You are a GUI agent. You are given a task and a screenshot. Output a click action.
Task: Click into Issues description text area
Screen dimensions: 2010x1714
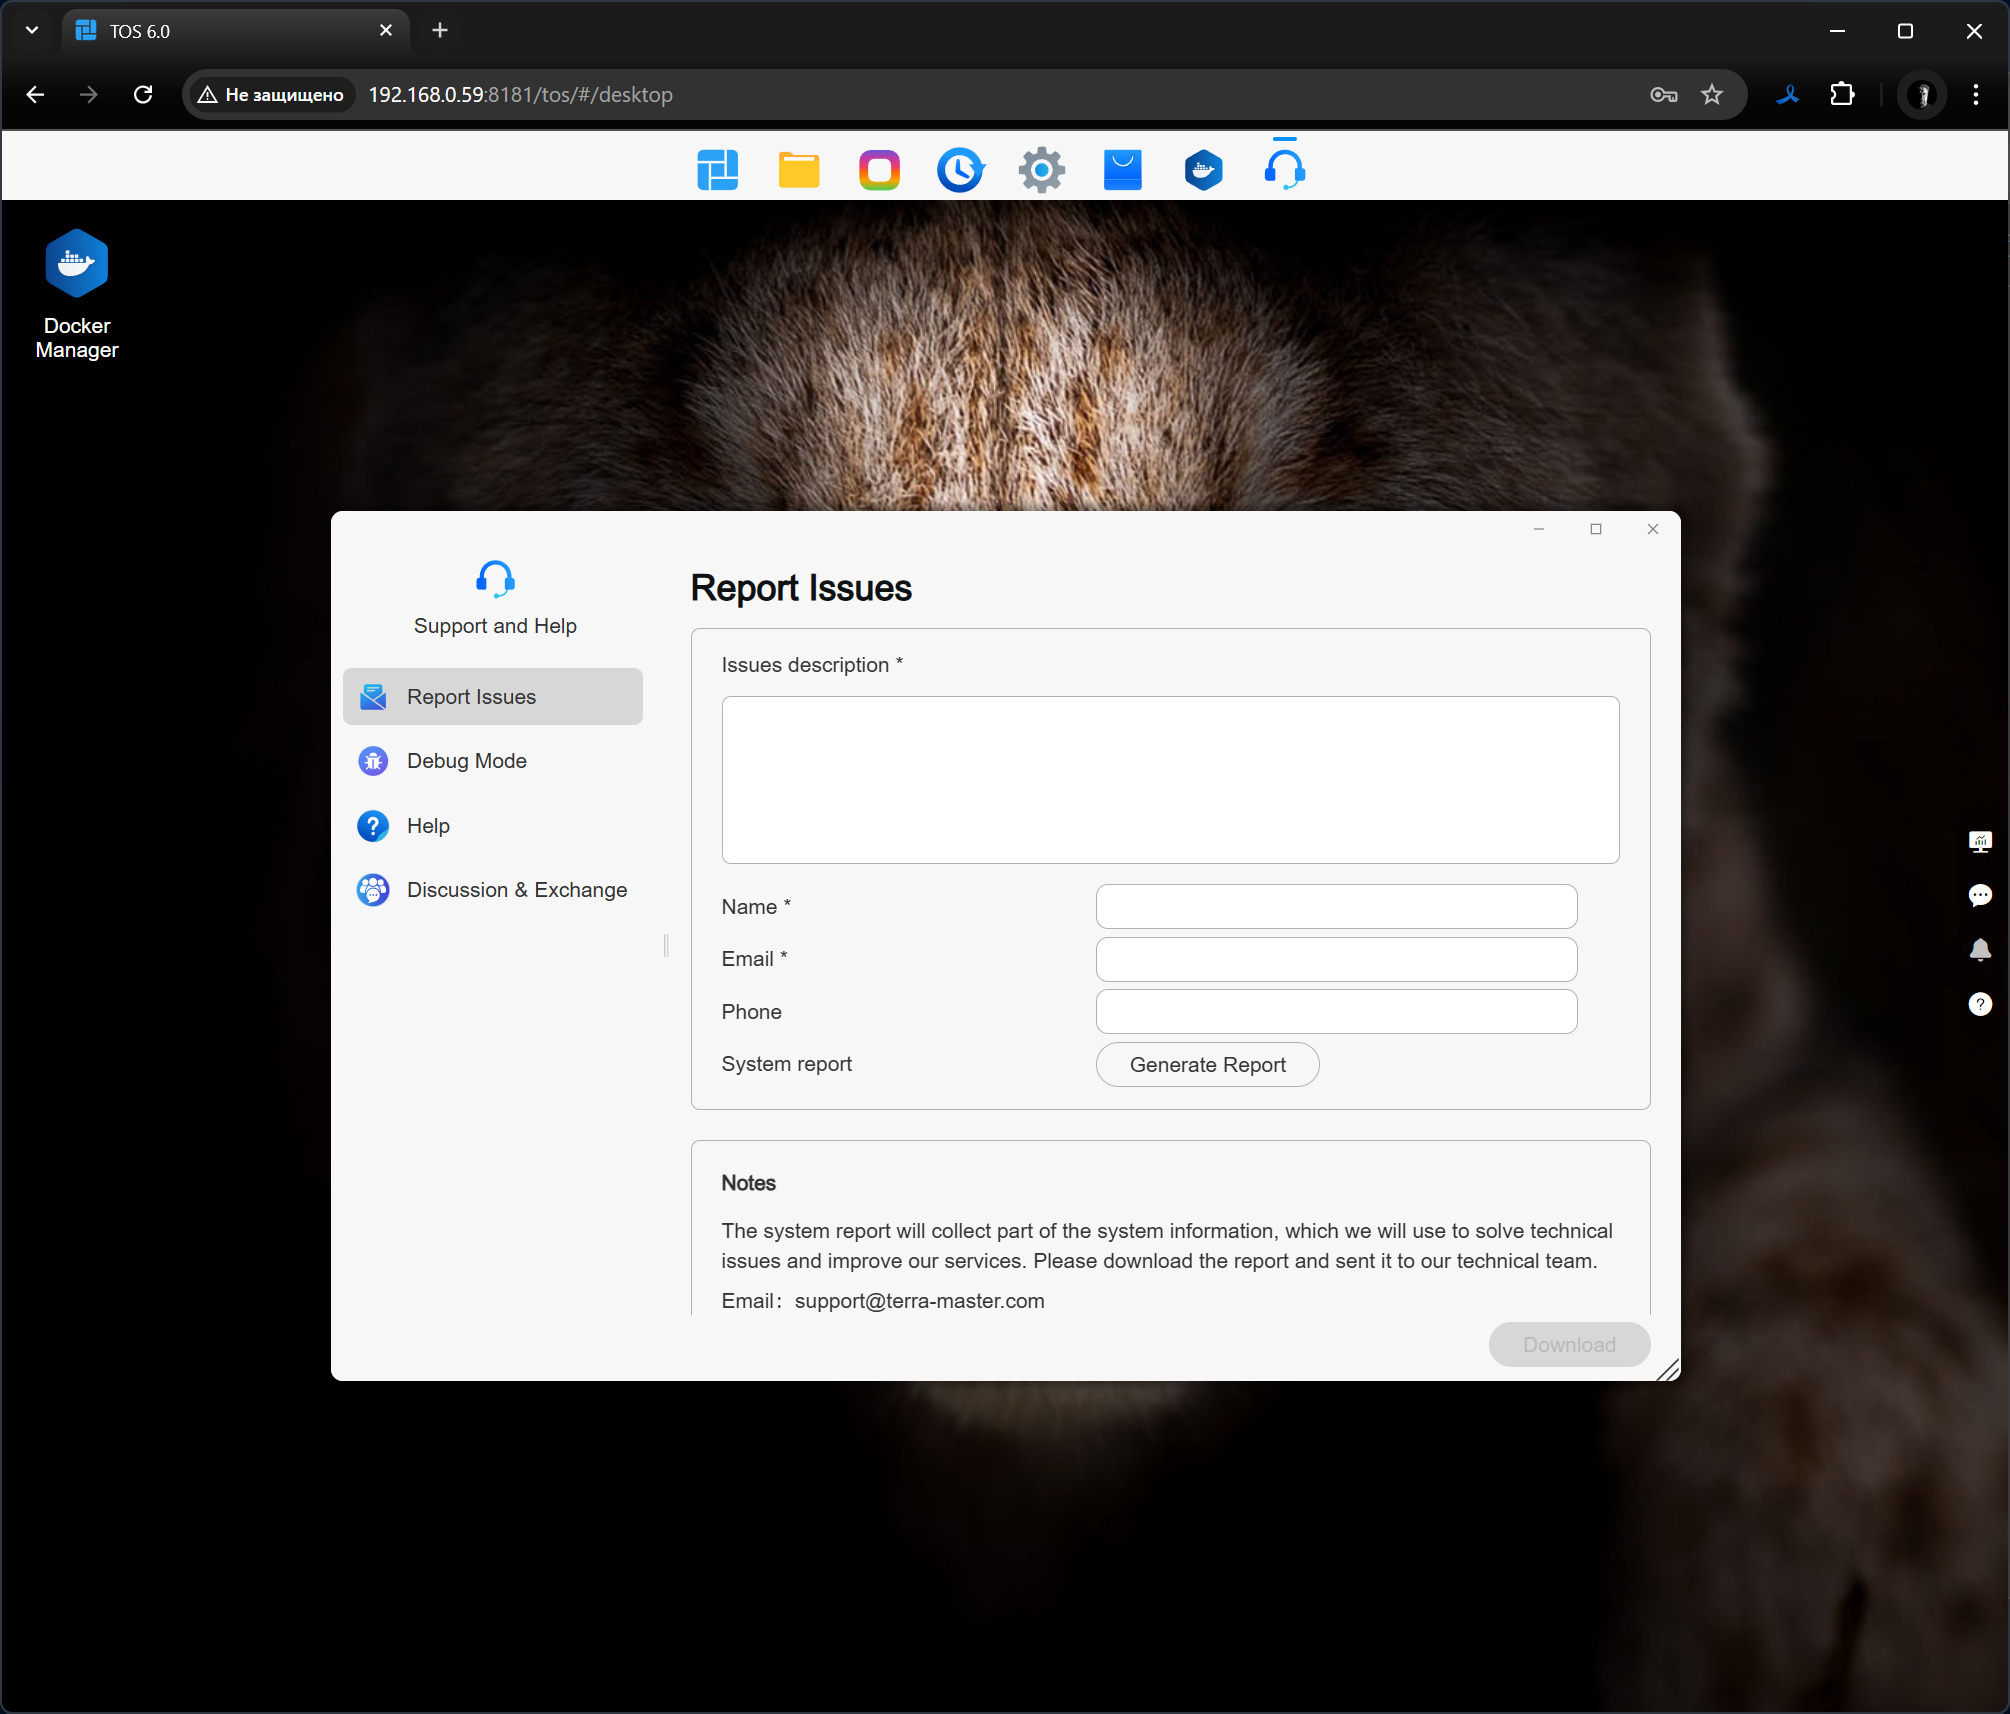1170,780
